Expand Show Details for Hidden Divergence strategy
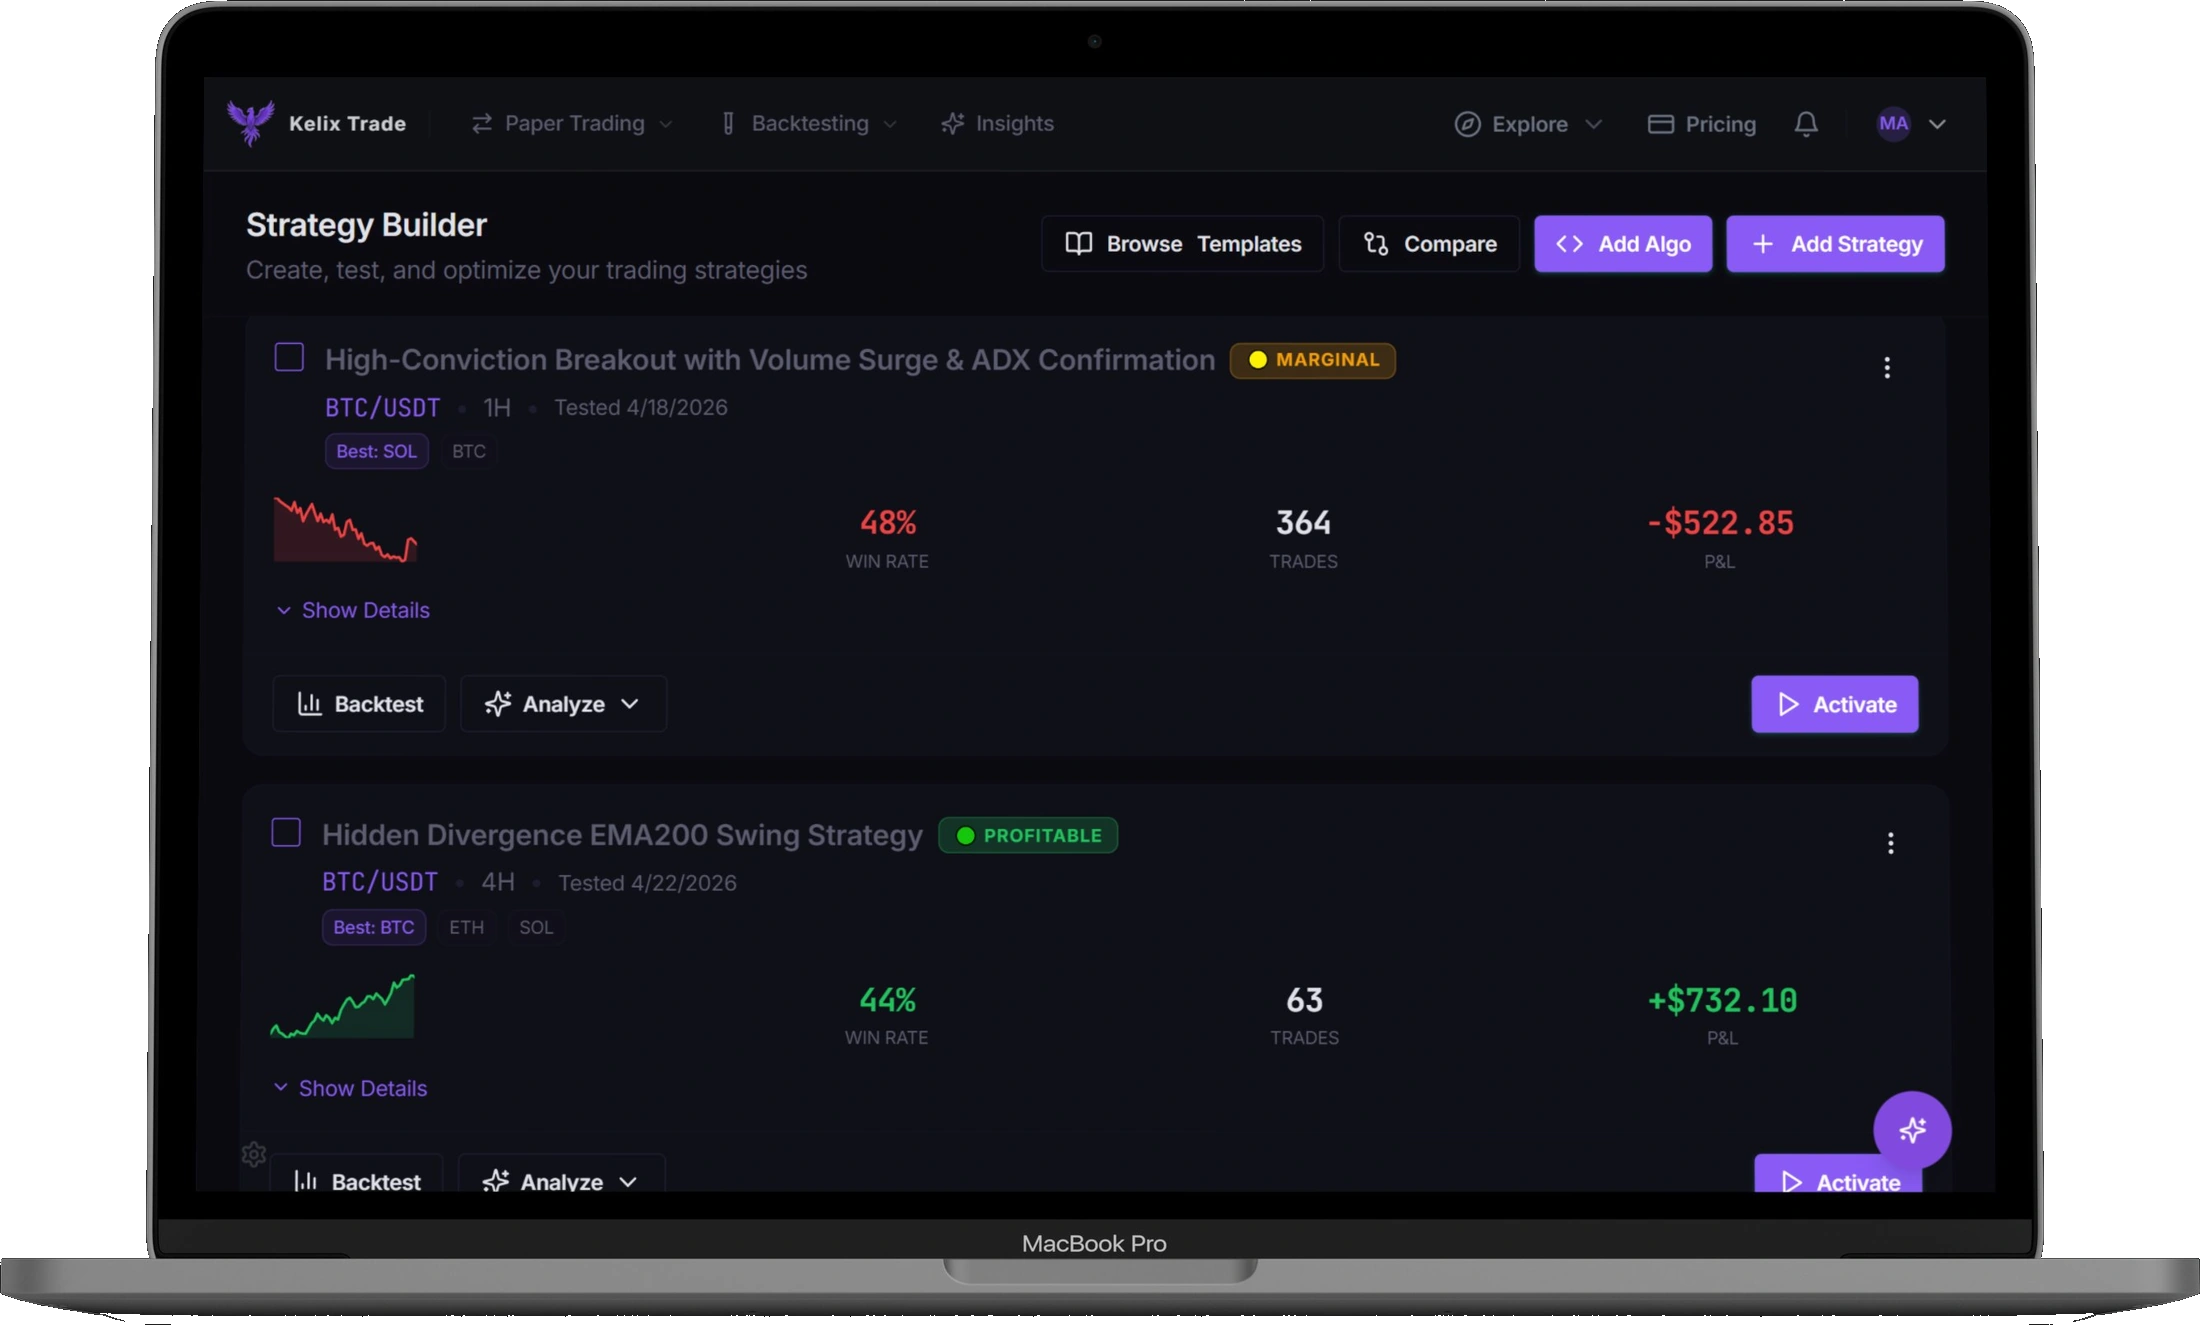 point(350,1088)
